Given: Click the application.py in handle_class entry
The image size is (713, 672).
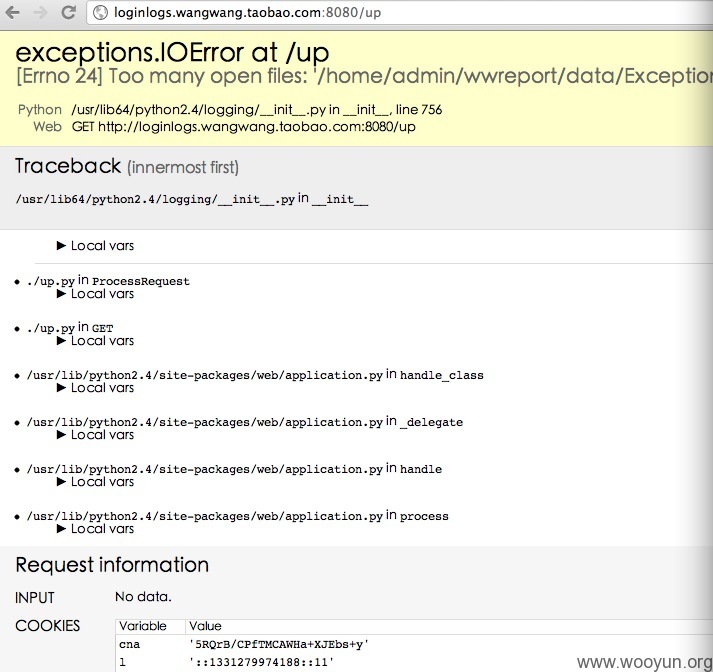Looking at the screenshot, I should pos(255,375).
